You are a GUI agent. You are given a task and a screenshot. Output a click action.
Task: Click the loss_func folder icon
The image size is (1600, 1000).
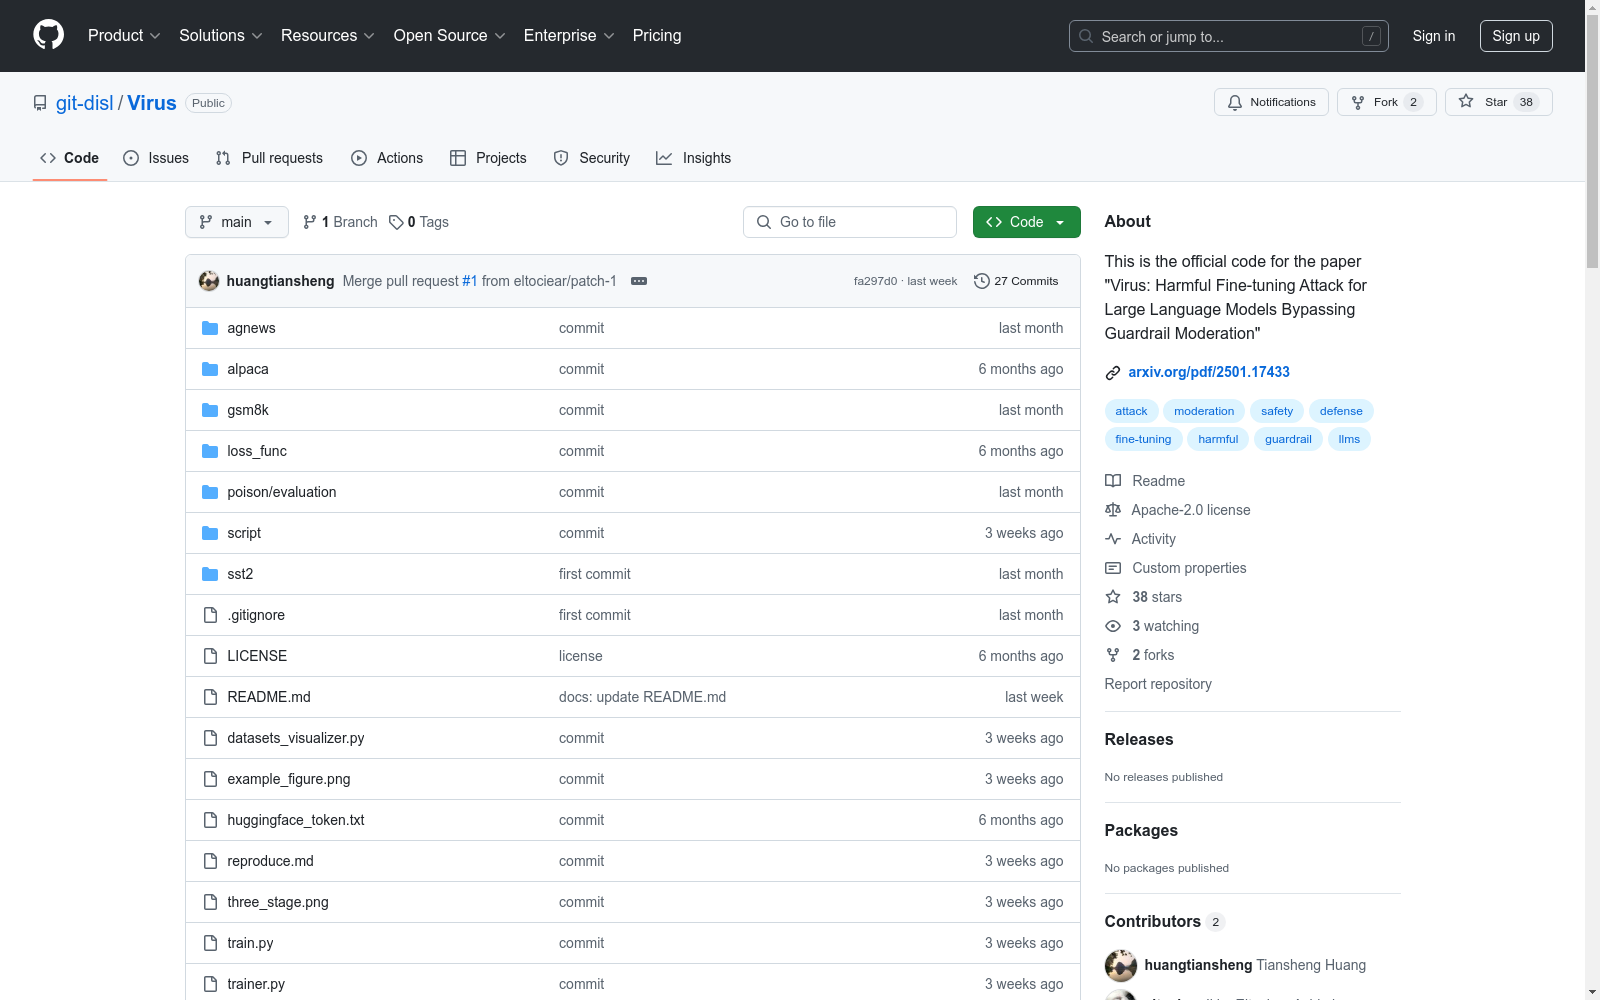(x=210, y=451)
